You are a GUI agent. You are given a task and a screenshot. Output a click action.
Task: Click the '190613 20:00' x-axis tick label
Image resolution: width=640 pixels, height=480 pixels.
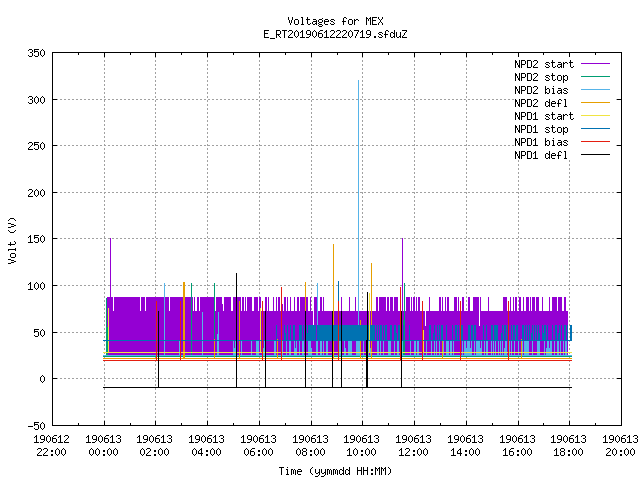[x=620, y=446]
